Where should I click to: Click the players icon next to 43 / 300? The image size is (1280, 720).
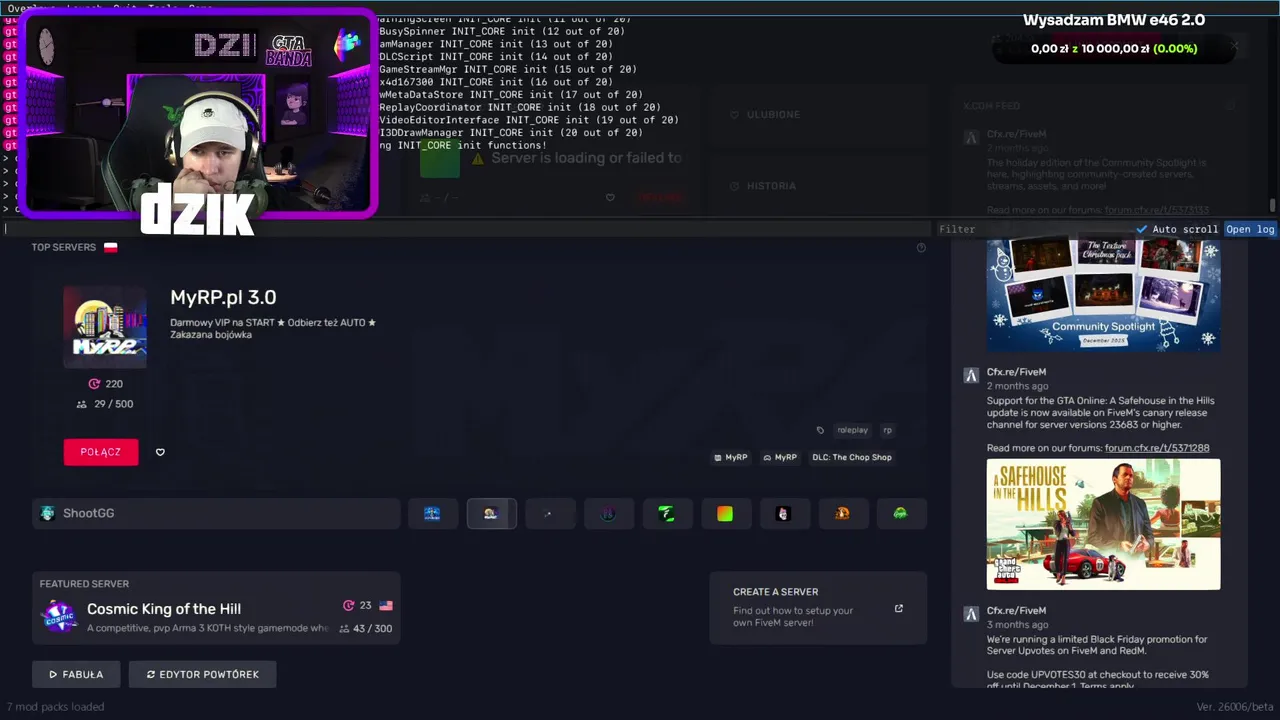[x=344, y=628]
